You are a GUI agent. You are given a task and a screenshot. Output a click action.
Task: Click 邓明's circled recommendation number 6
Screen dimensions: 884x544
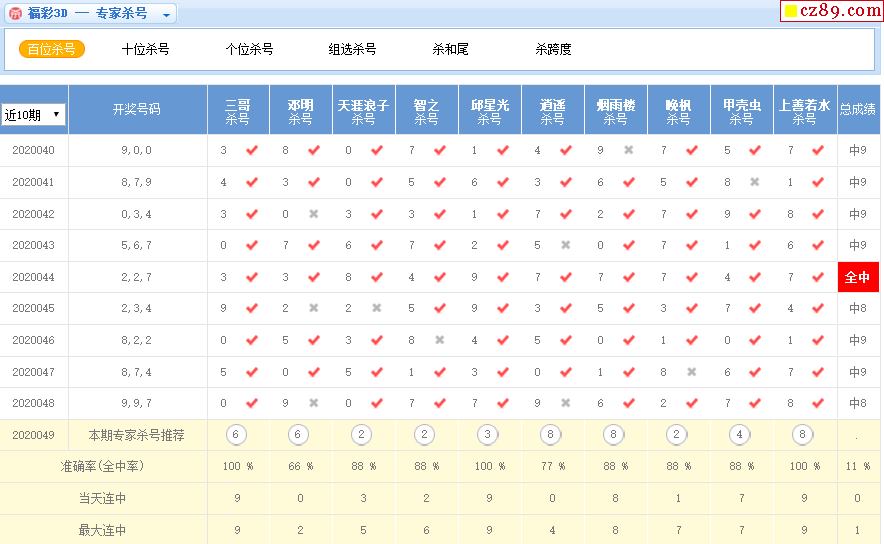tap(298, 435)
